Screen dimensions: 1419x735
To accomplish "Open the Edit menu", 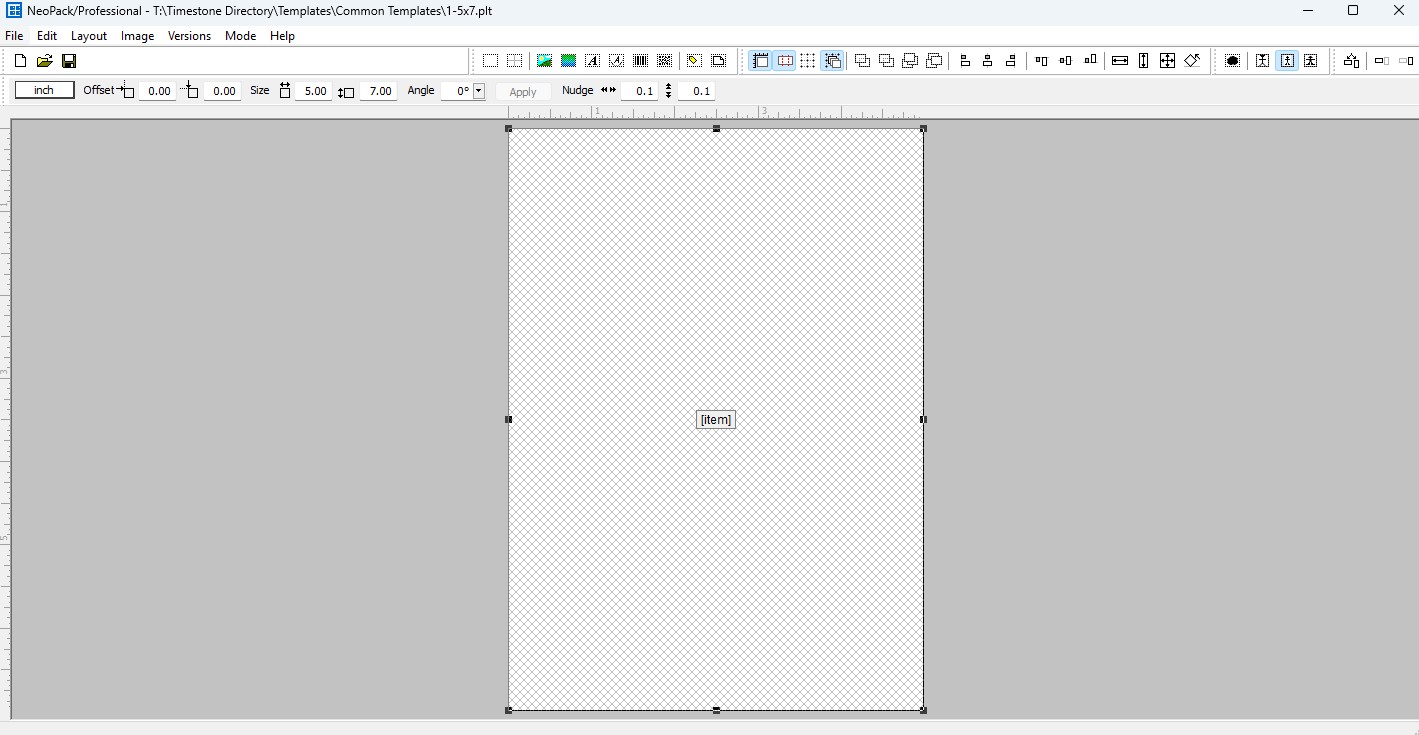I will 47,35.
